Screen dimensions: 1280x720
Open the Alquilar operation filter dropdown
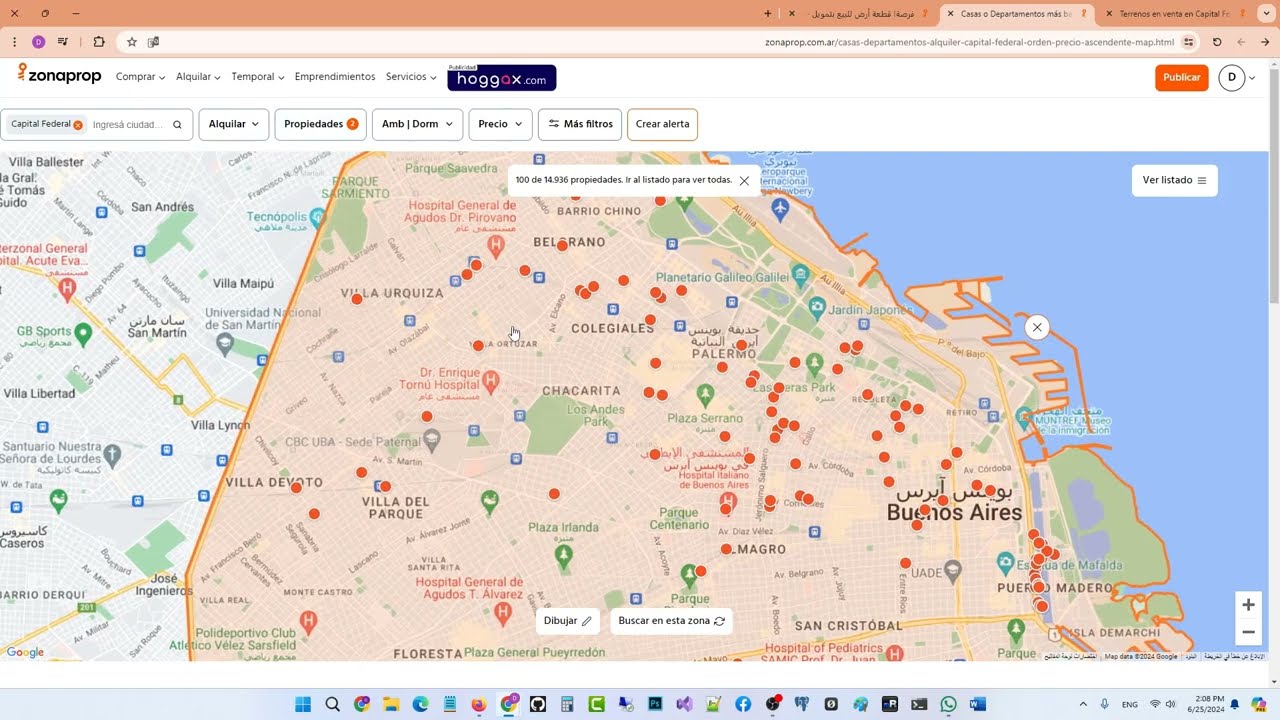coord(234,124)
